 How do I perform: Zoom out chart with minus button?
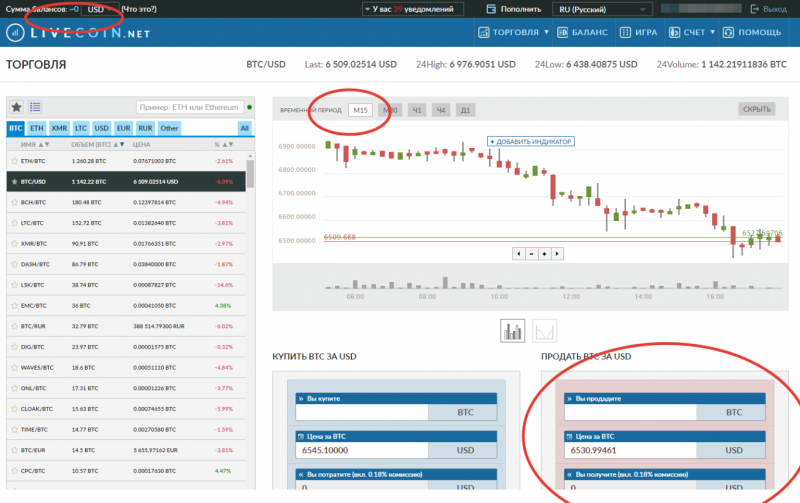pos(532,254)
